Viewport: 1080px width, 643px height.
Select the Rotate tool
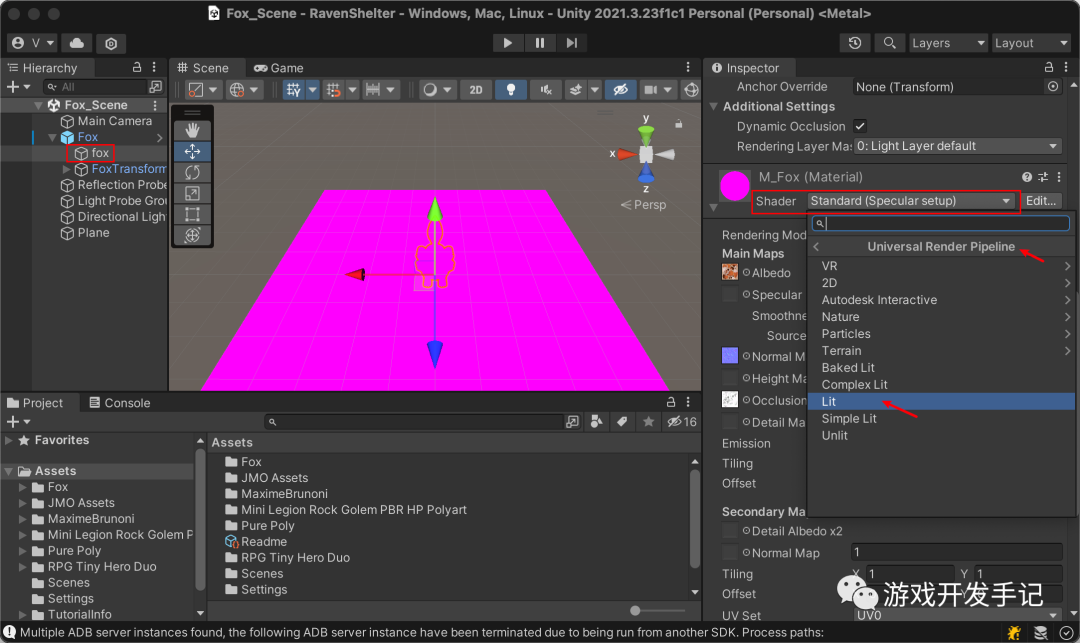192,172
